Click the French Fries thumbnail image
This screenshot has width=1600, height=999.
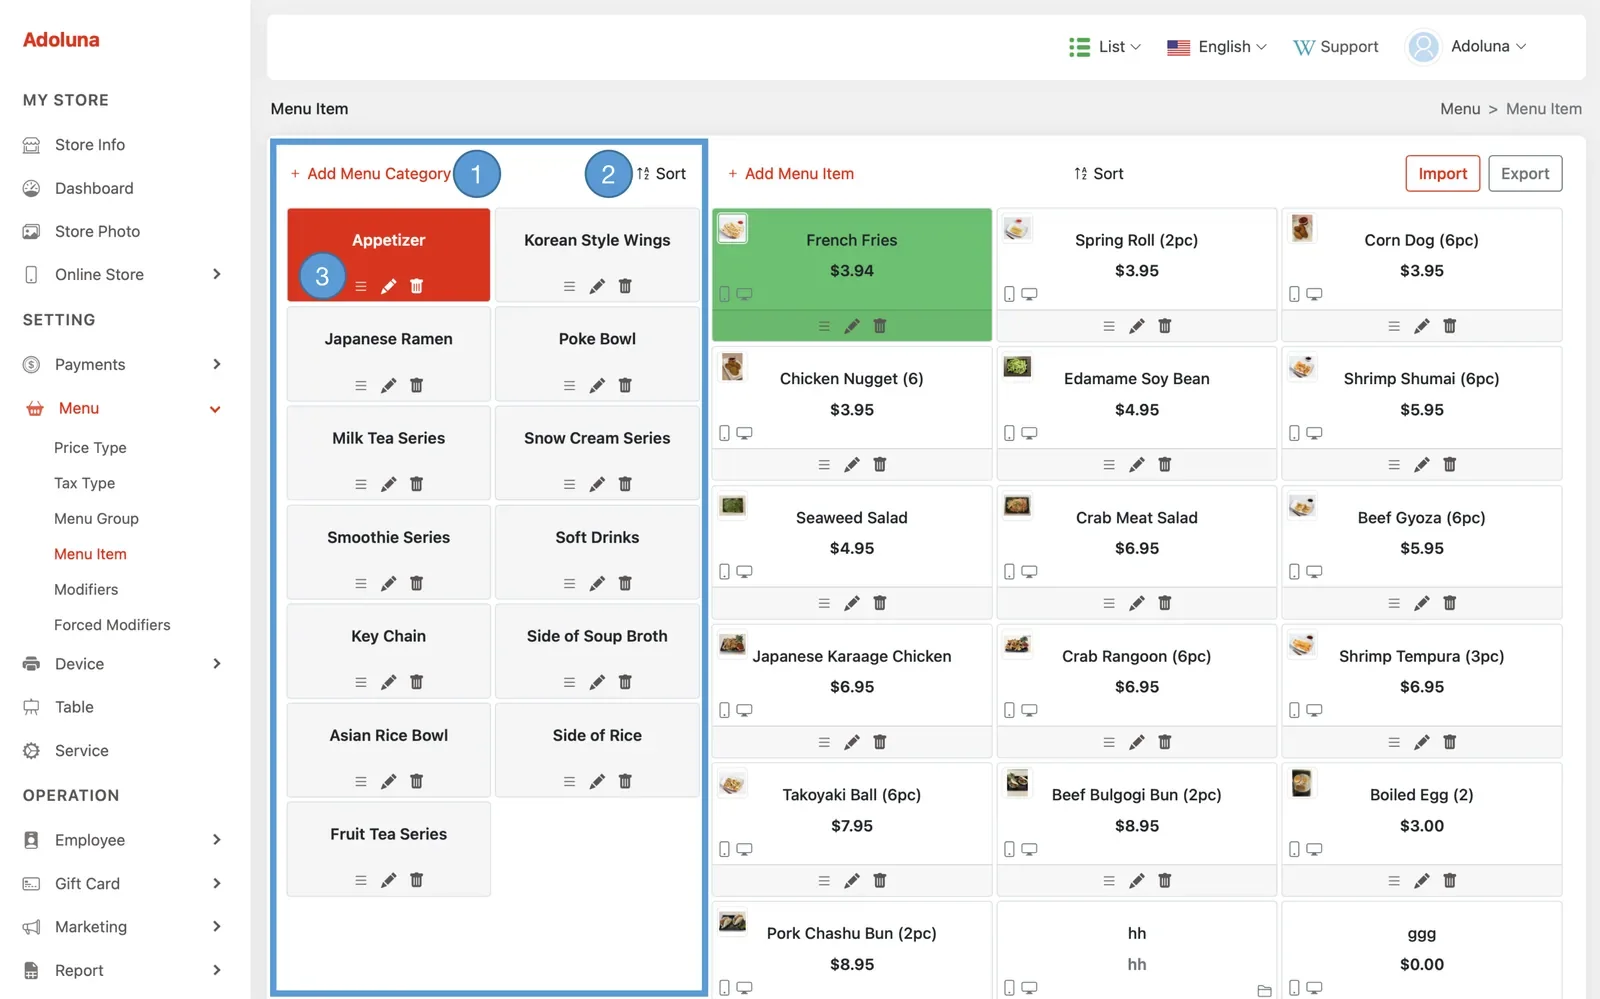tap(732, 229)
